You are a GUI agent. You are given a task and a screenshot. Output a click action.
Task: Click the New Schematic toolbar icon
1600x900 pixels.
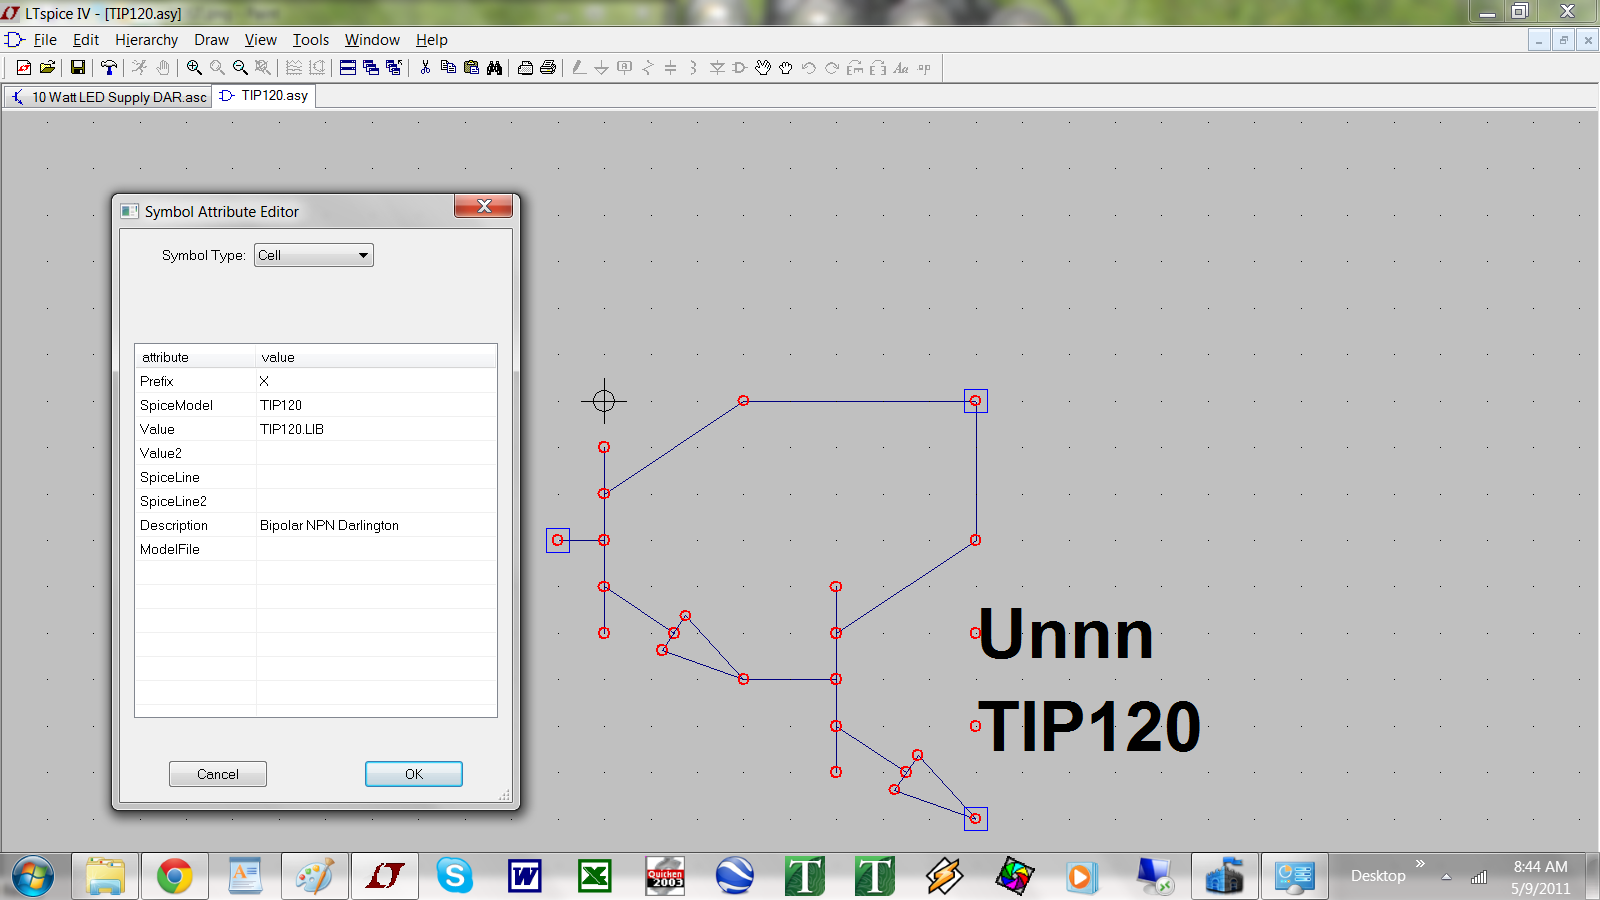[24, 67]
